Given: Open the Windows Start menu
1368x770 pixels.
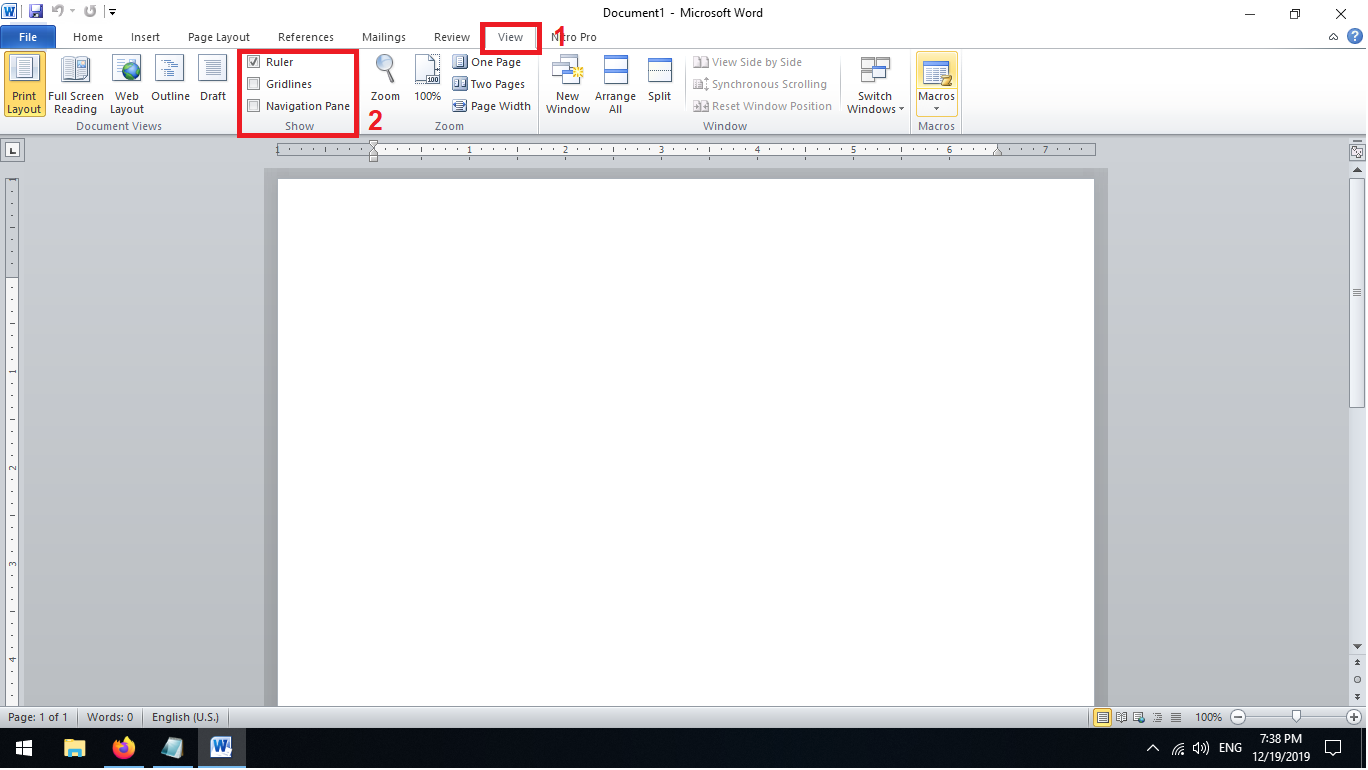Looking at the screenshot, I should tap(24, 748).
